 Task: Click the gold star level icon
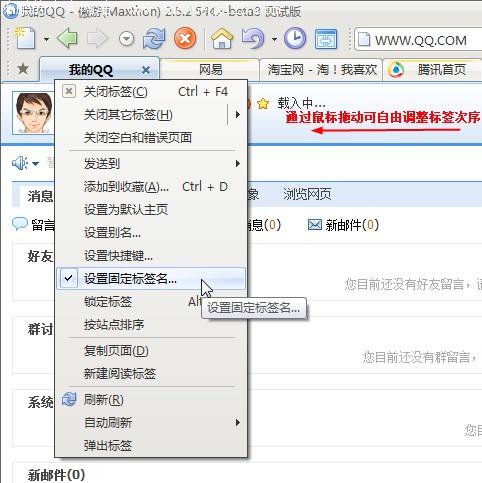(263, 104)
